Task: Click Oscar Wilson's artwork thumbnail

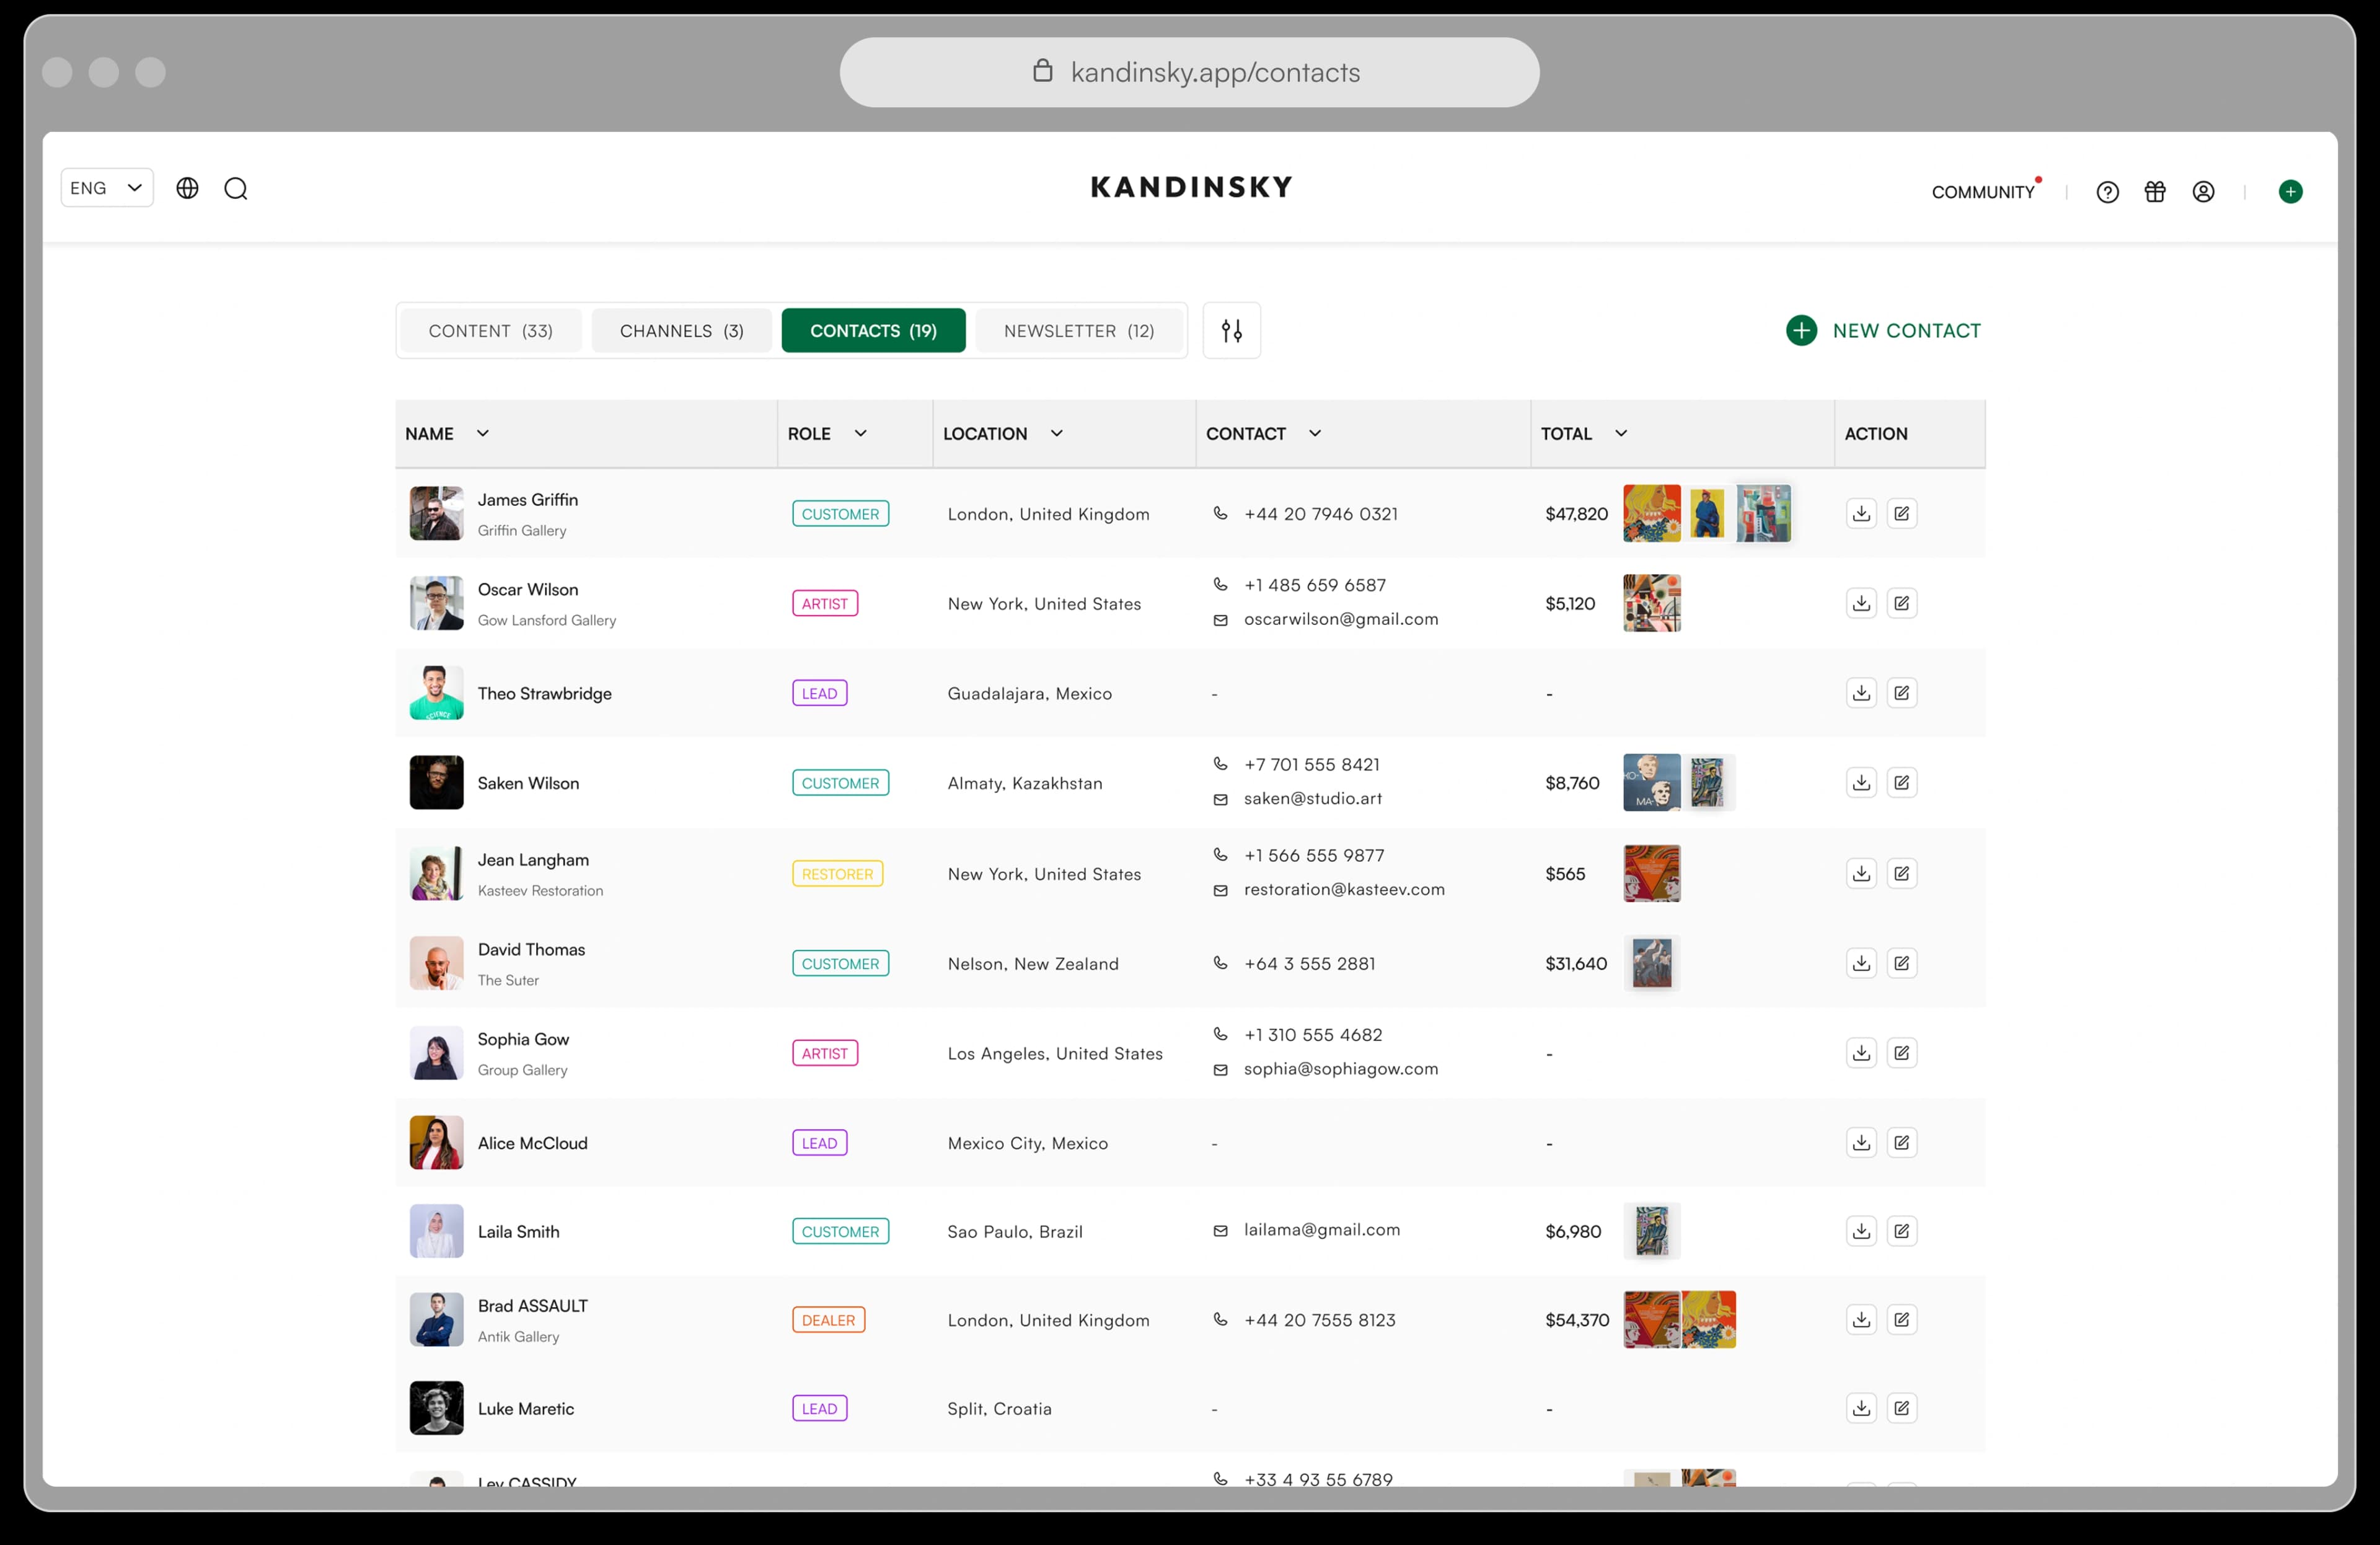Action: tap(1651, 603)
